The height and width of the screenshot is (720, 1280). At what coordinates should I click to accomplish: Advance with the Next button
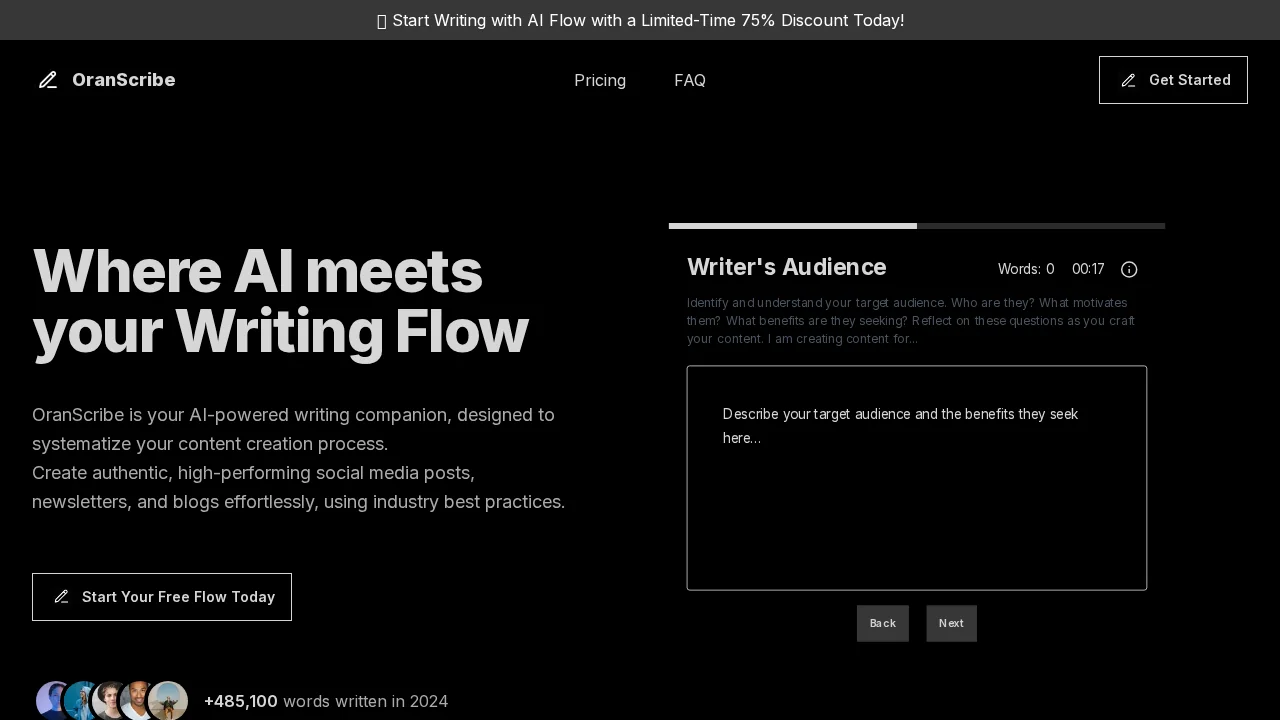tap(951, 623)
